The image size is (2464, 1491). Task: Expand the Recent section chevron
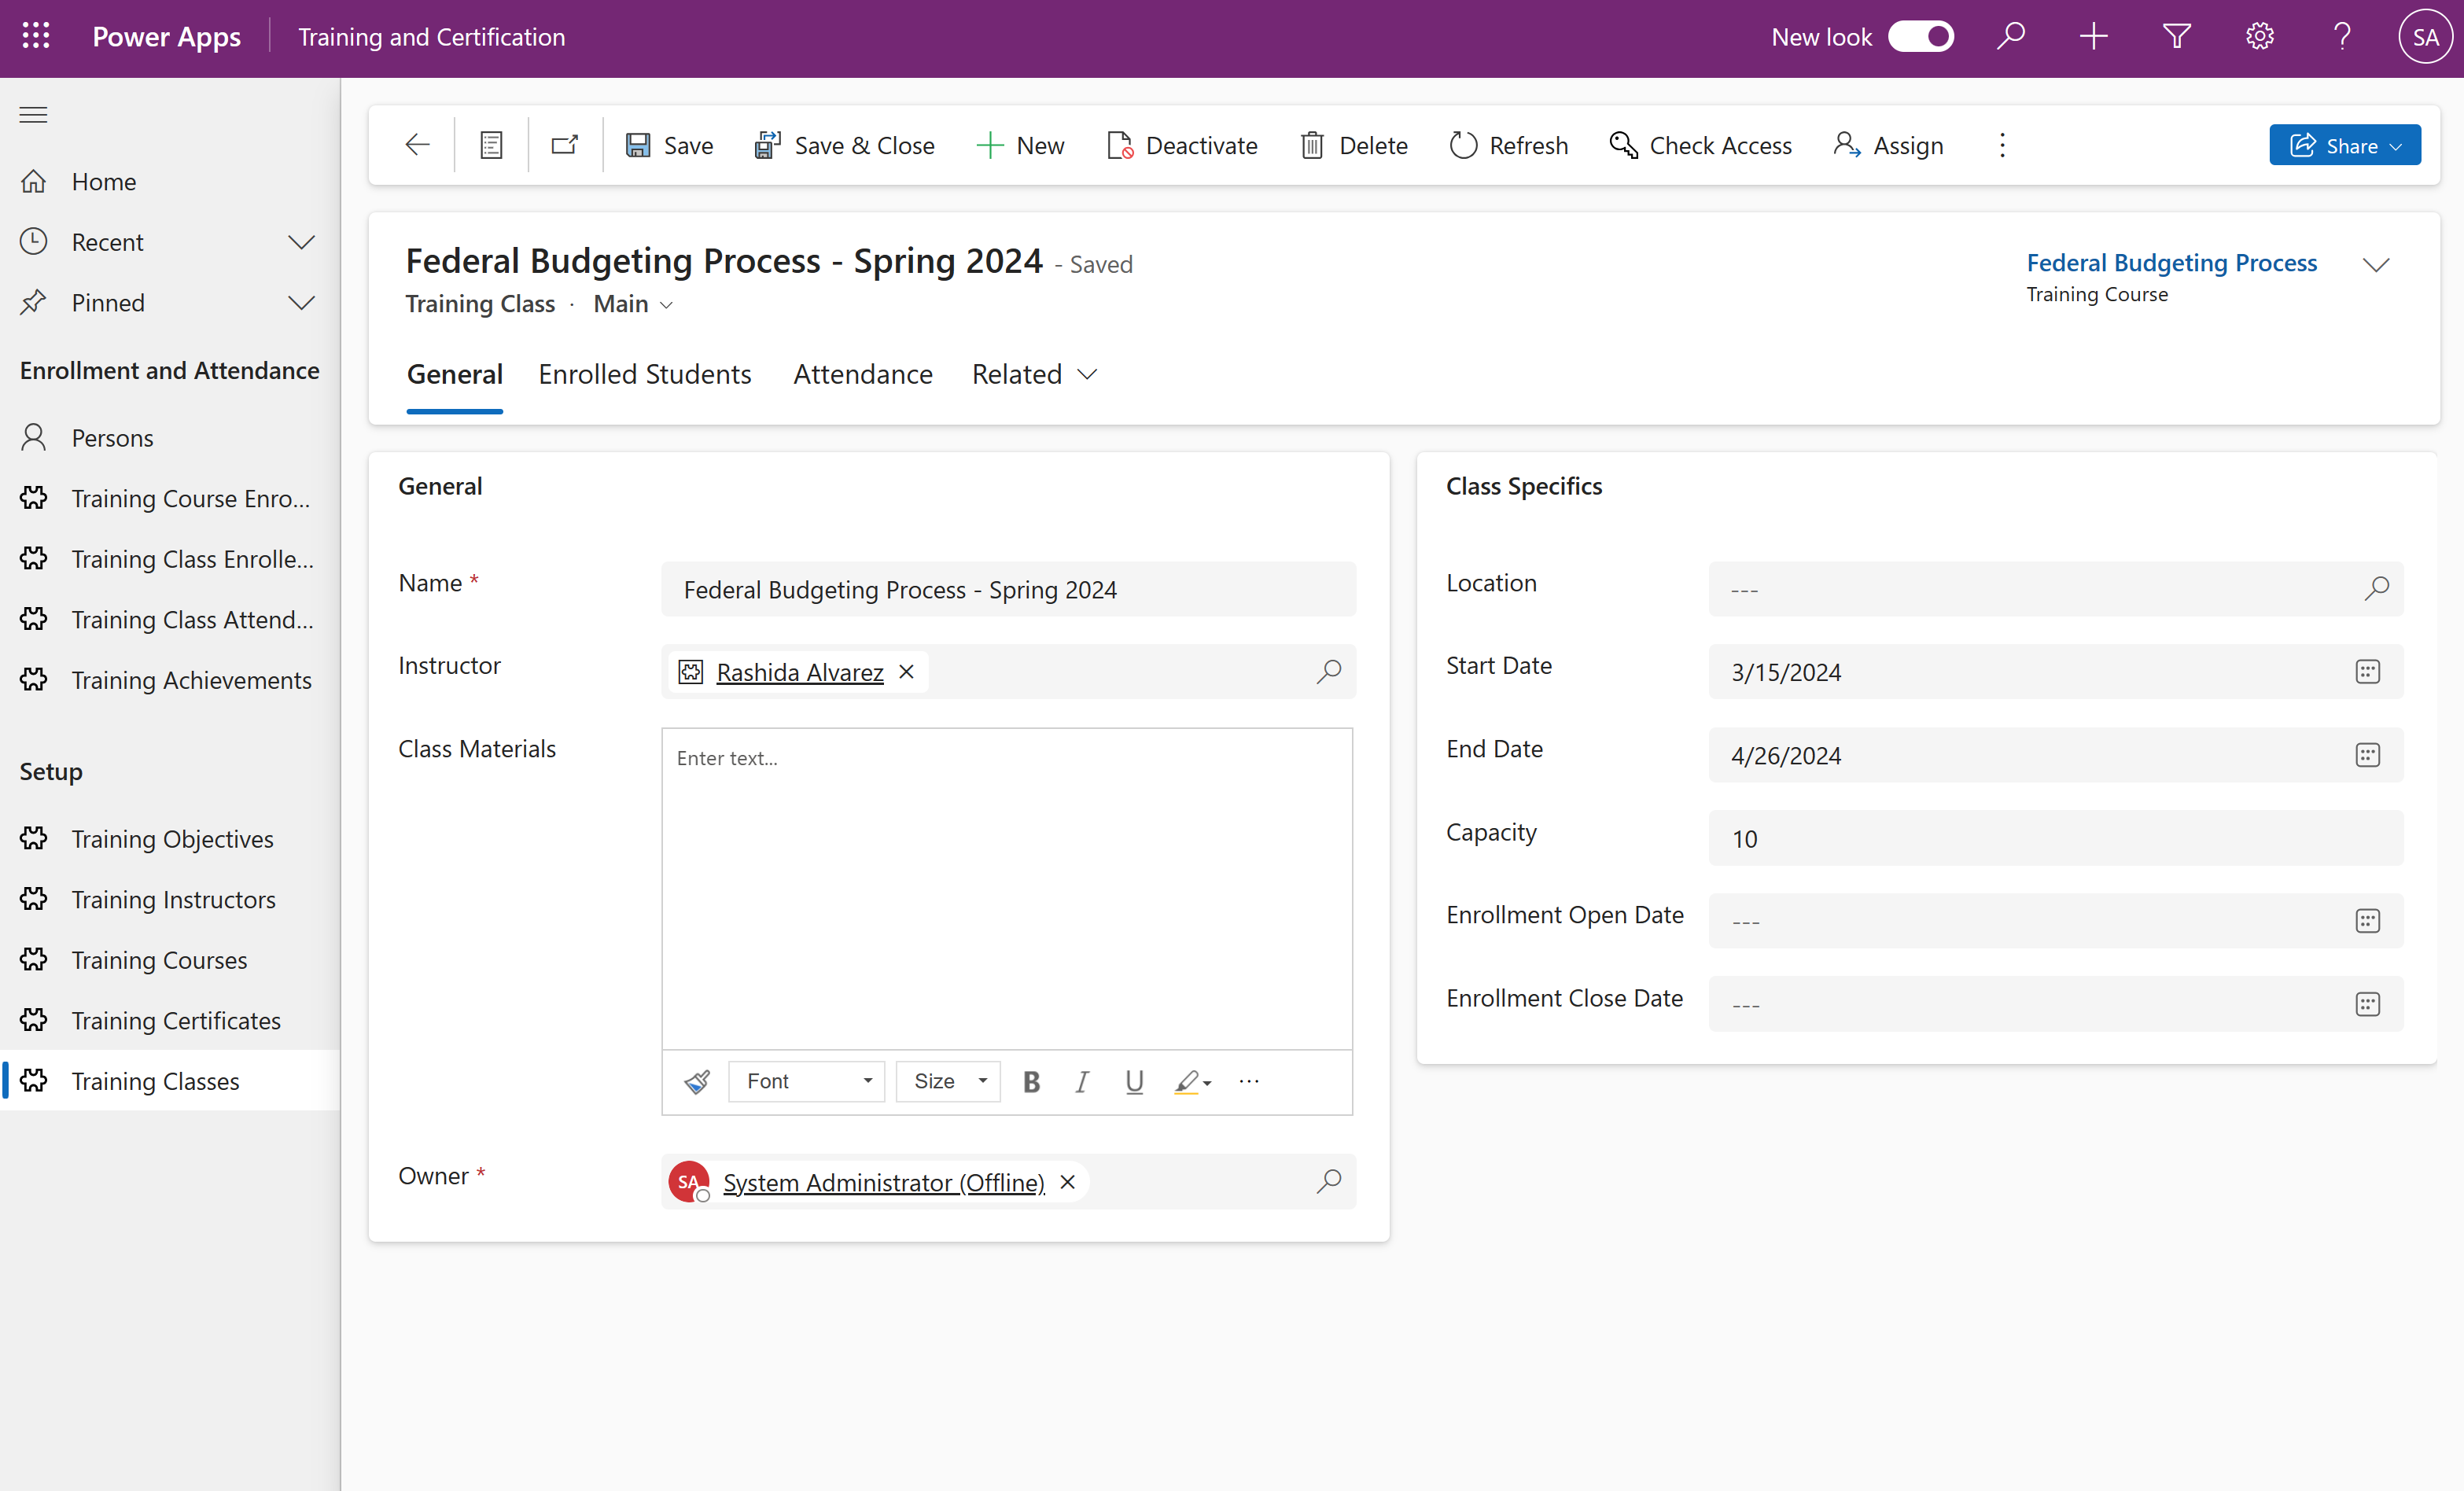301,242
